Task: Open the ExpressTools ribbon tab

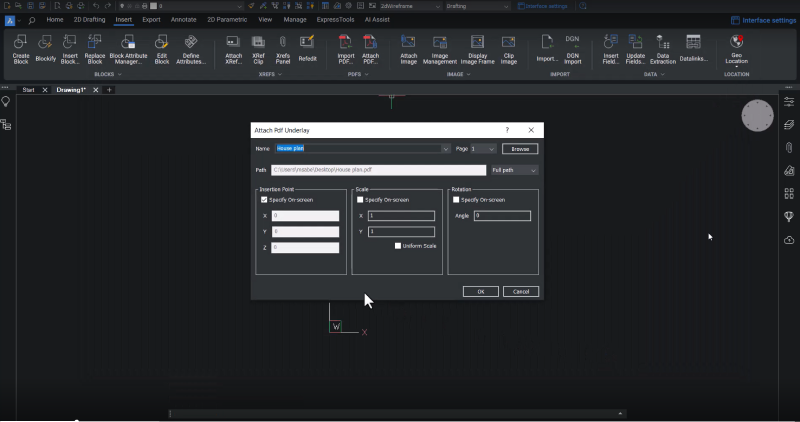Action: [x=335, y=19]
